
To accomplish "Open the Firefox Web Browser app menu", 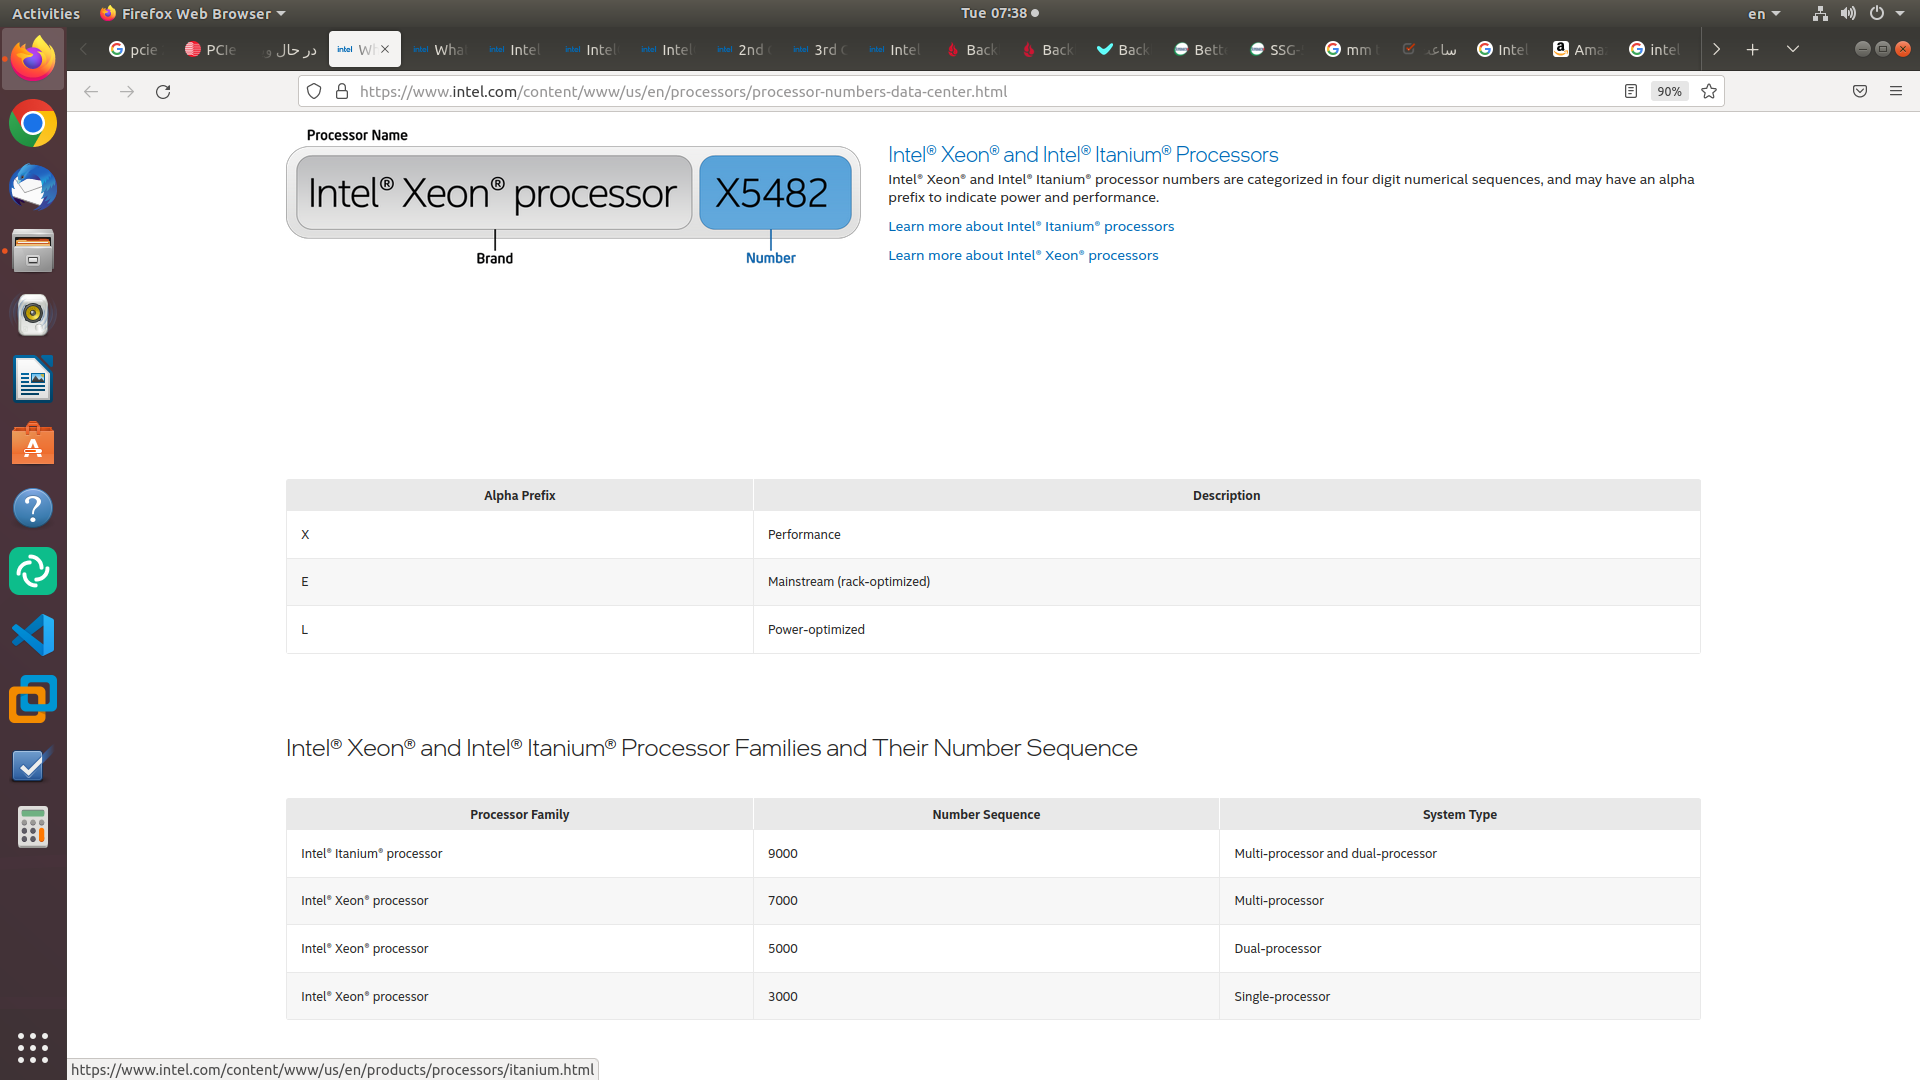I will pyautogui.click(x=194, y=13).
